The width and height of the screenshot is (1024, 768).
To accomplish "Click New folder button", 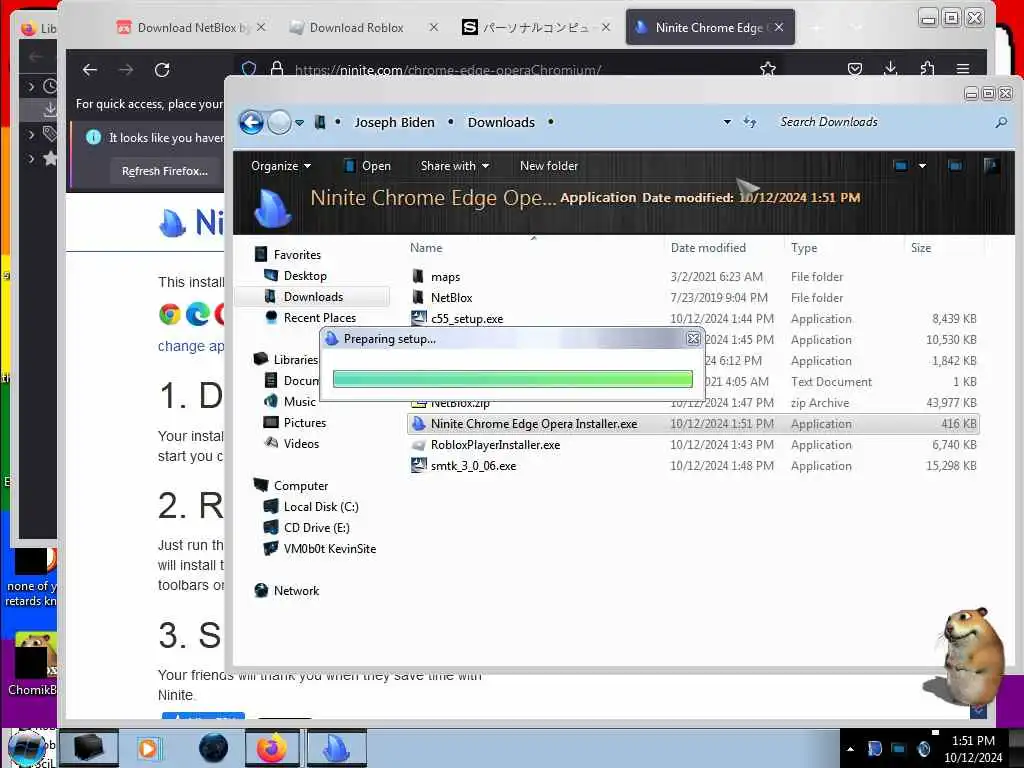I will (549, 166).
